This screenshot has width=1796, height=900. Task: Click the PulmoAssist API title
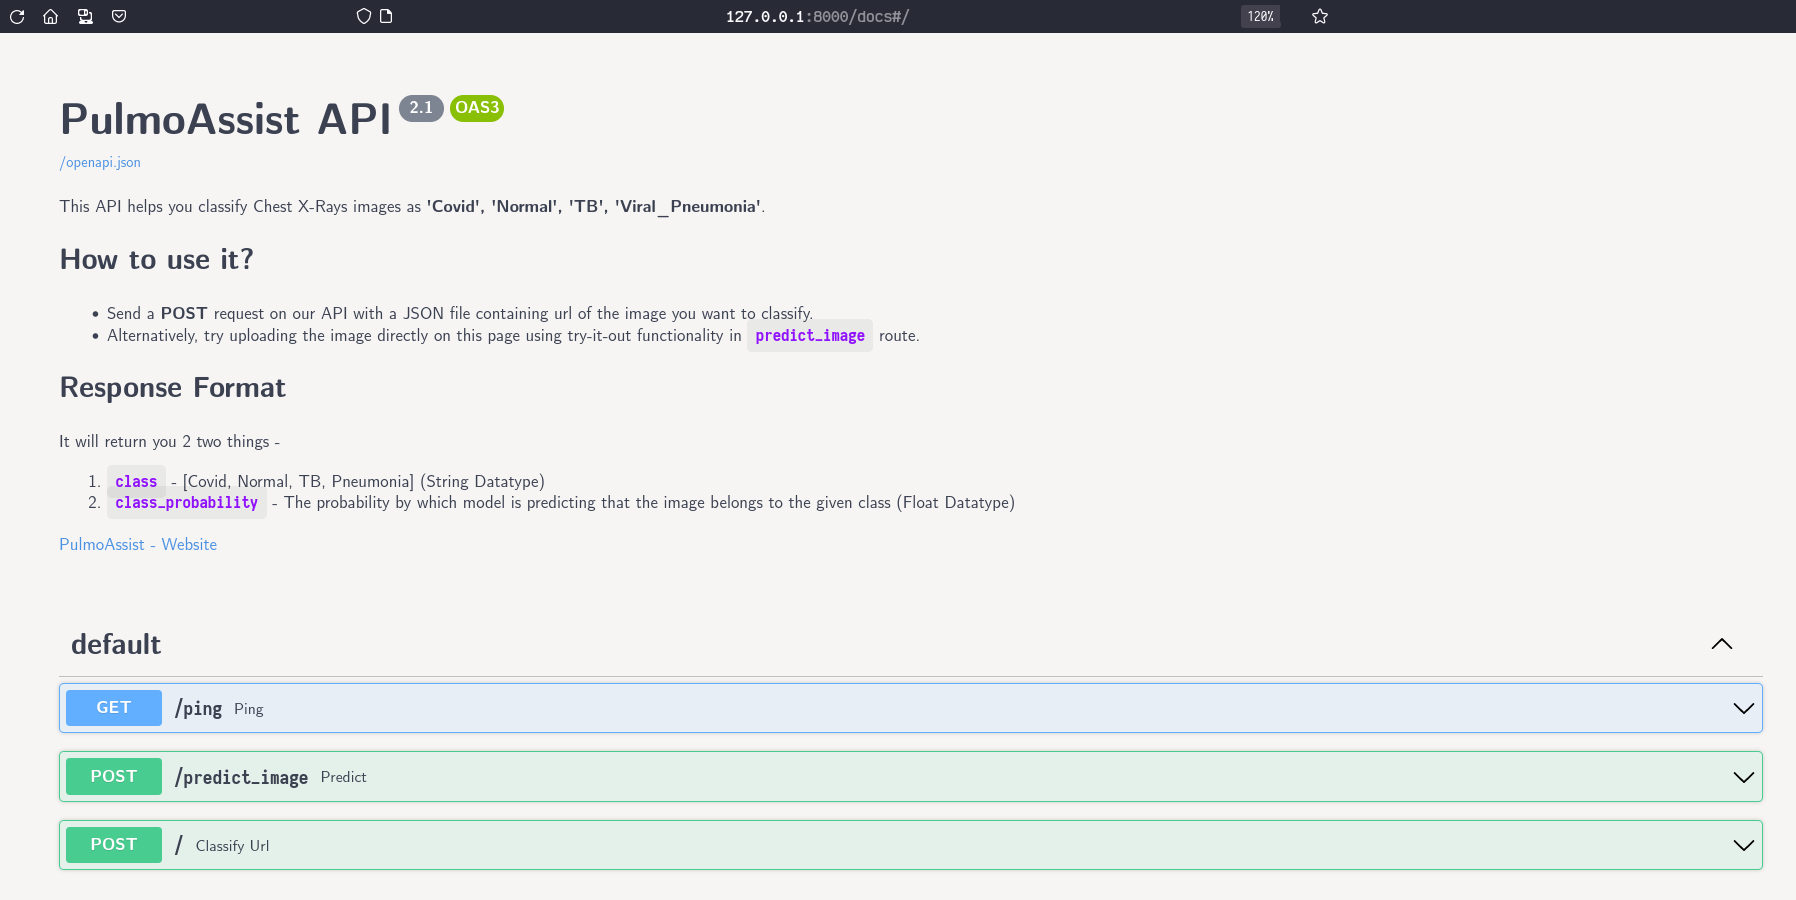tap(226, 119)
